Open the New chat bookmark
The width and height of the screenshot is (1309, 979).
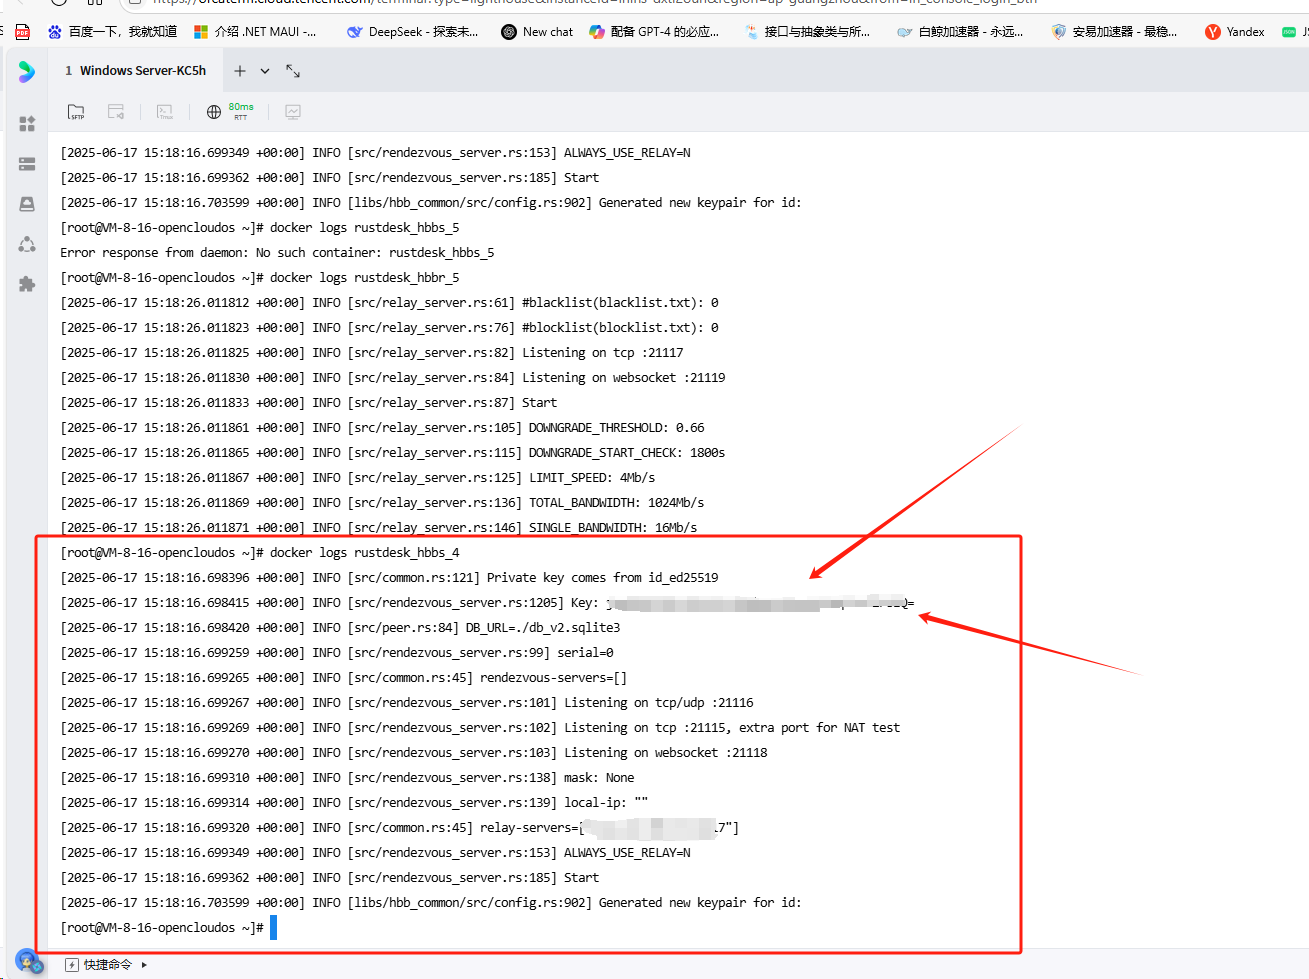point(538,32)
